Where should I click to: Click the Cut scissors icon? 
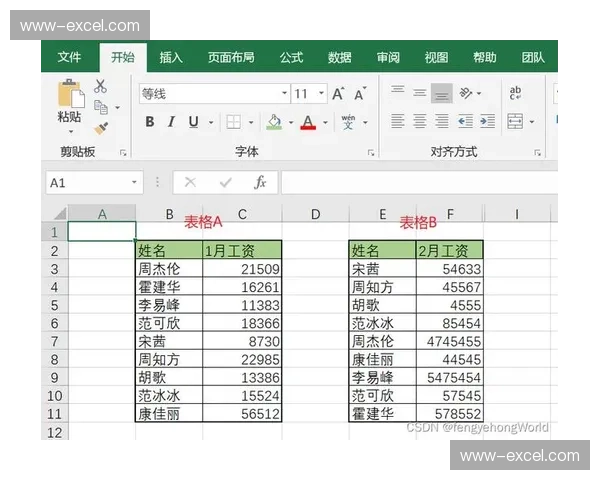(x=100, y=86)
